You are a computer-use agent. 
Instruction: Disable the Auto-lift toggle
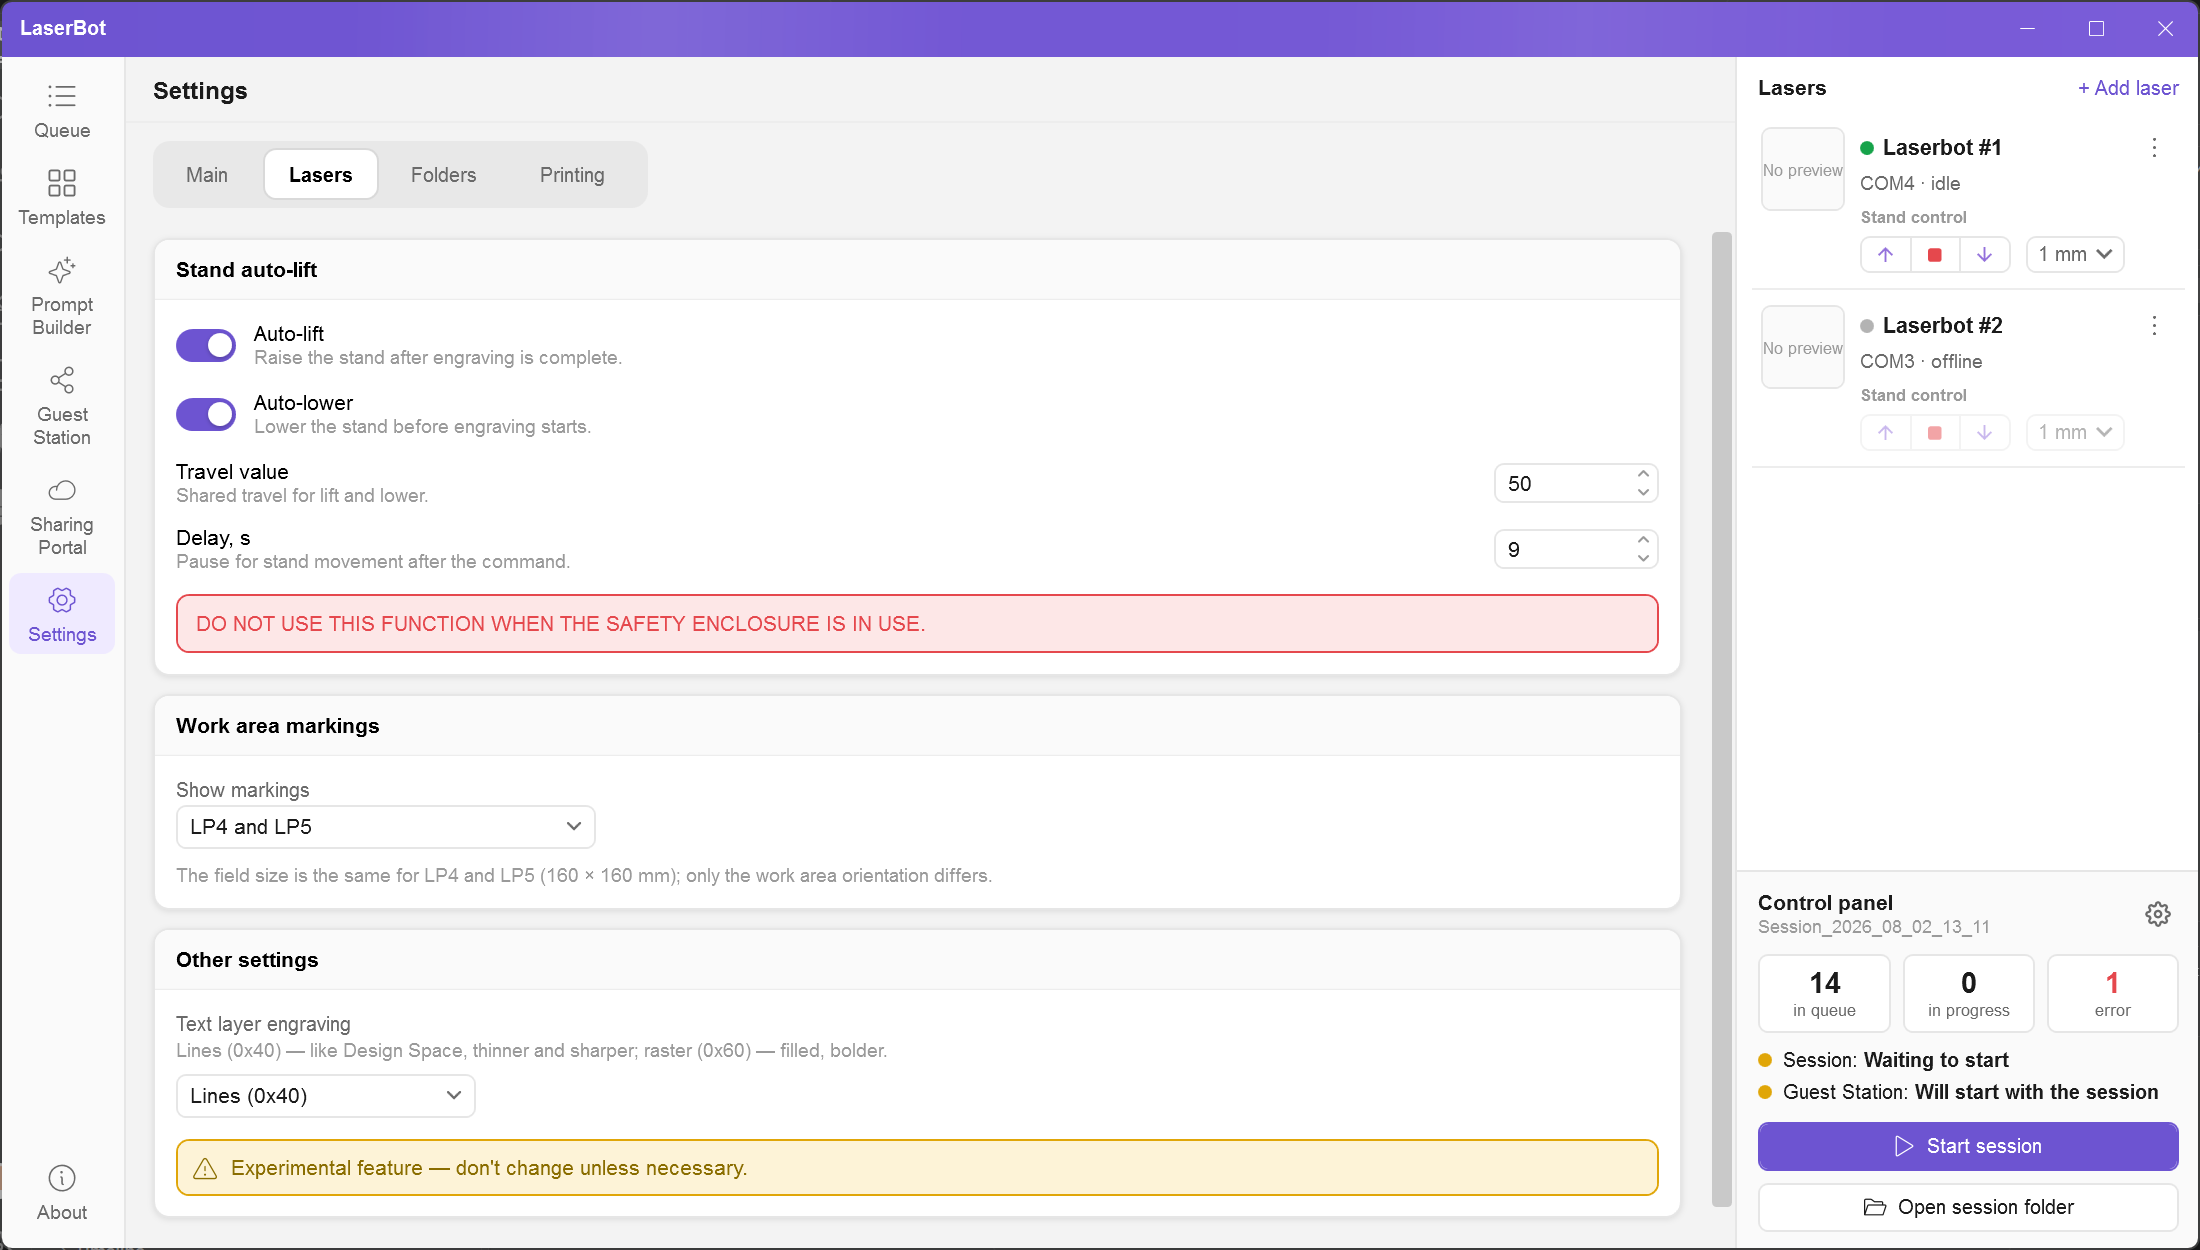point(206,346)
